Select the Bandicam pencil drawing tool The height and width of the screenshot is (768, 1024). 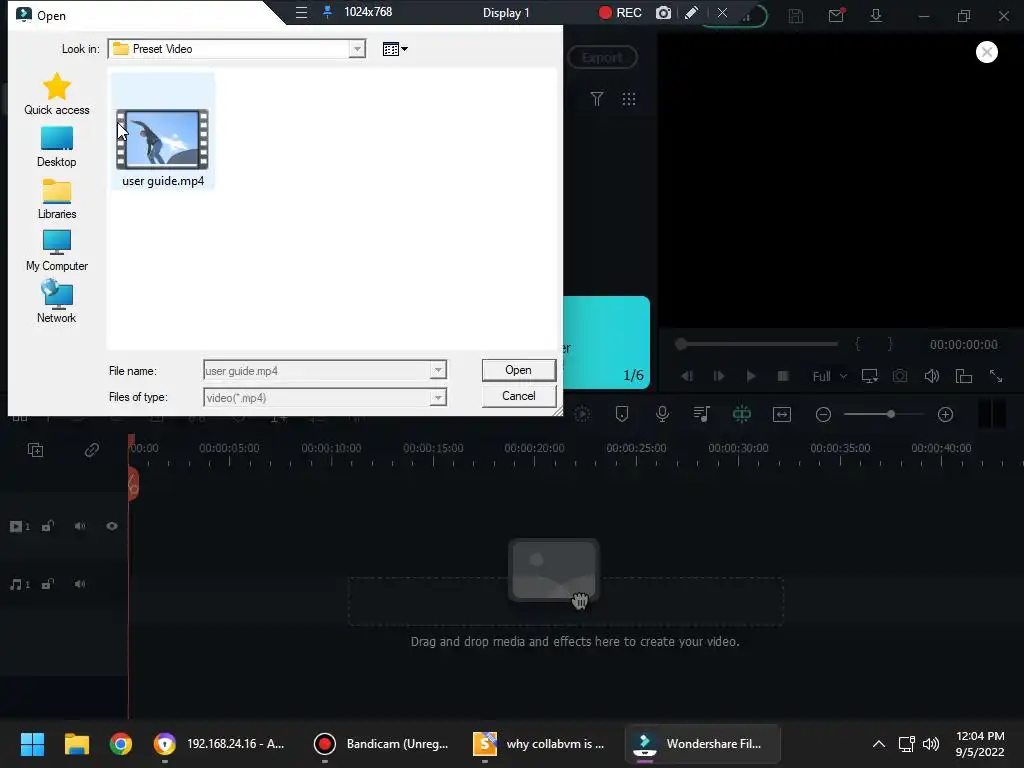click(x=691, y=12)
